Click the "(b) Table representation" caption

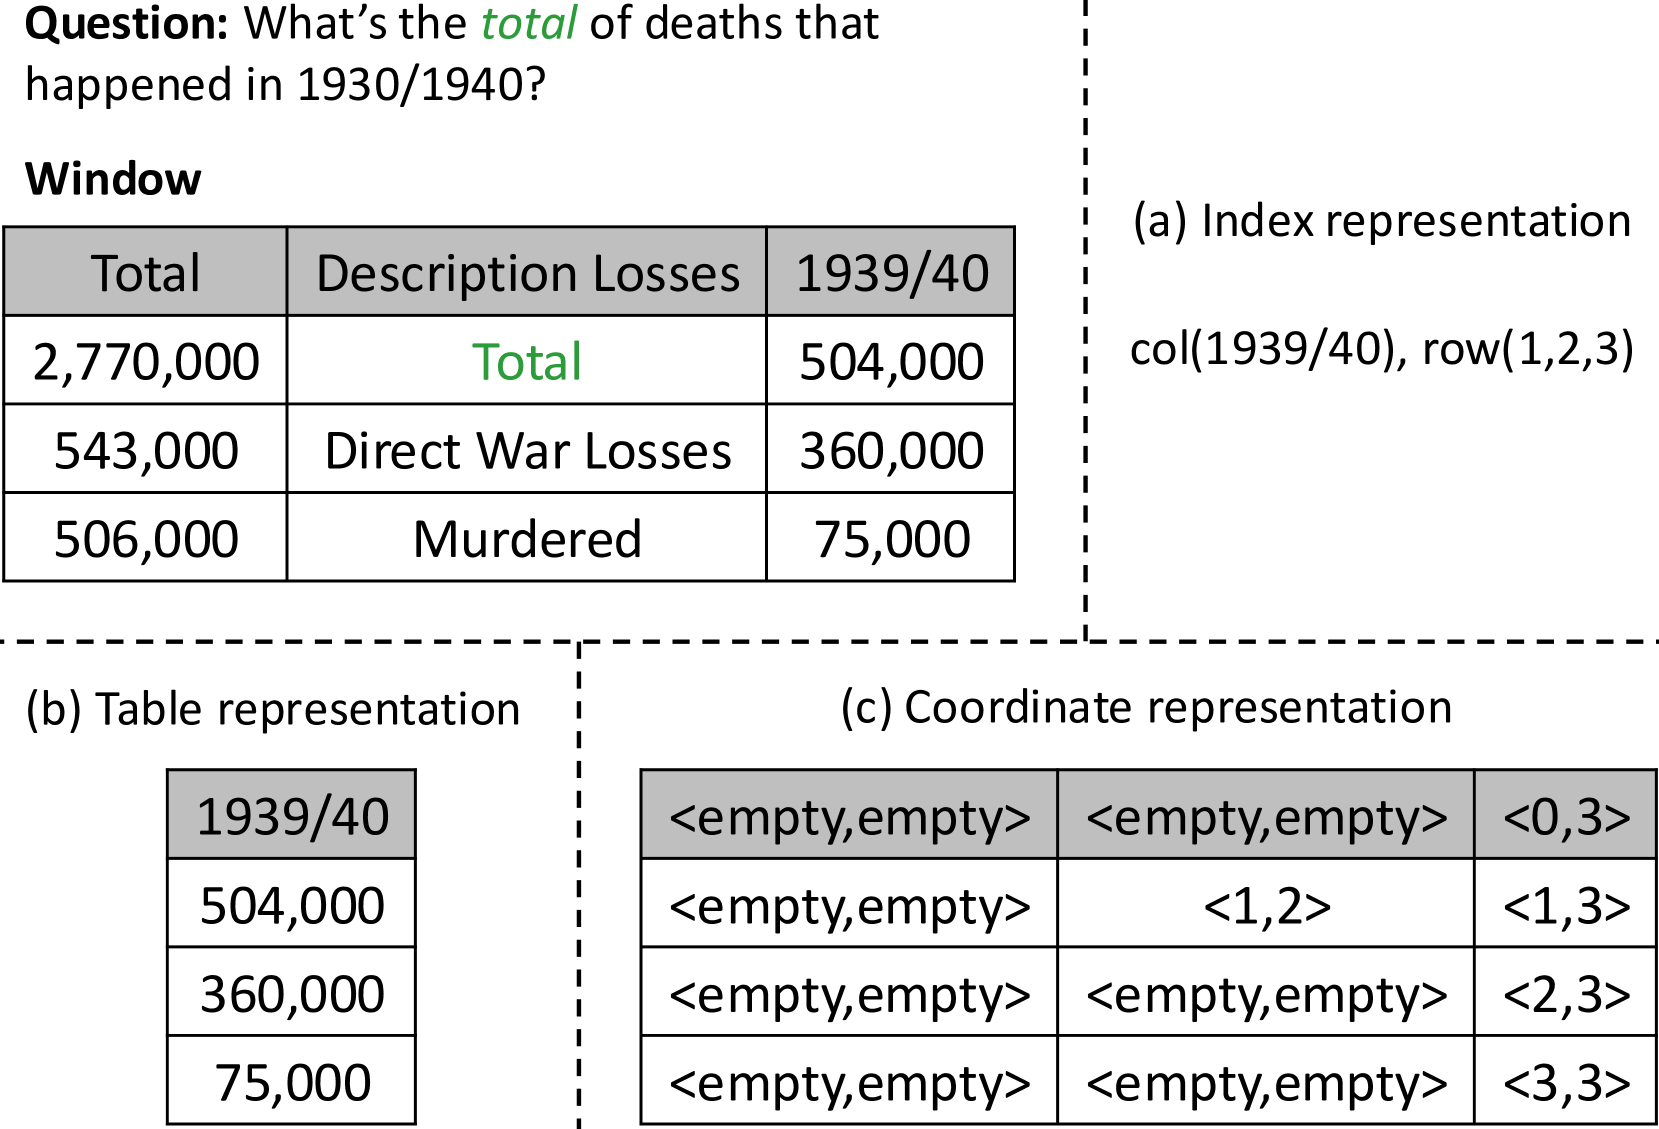coord(273,709)
